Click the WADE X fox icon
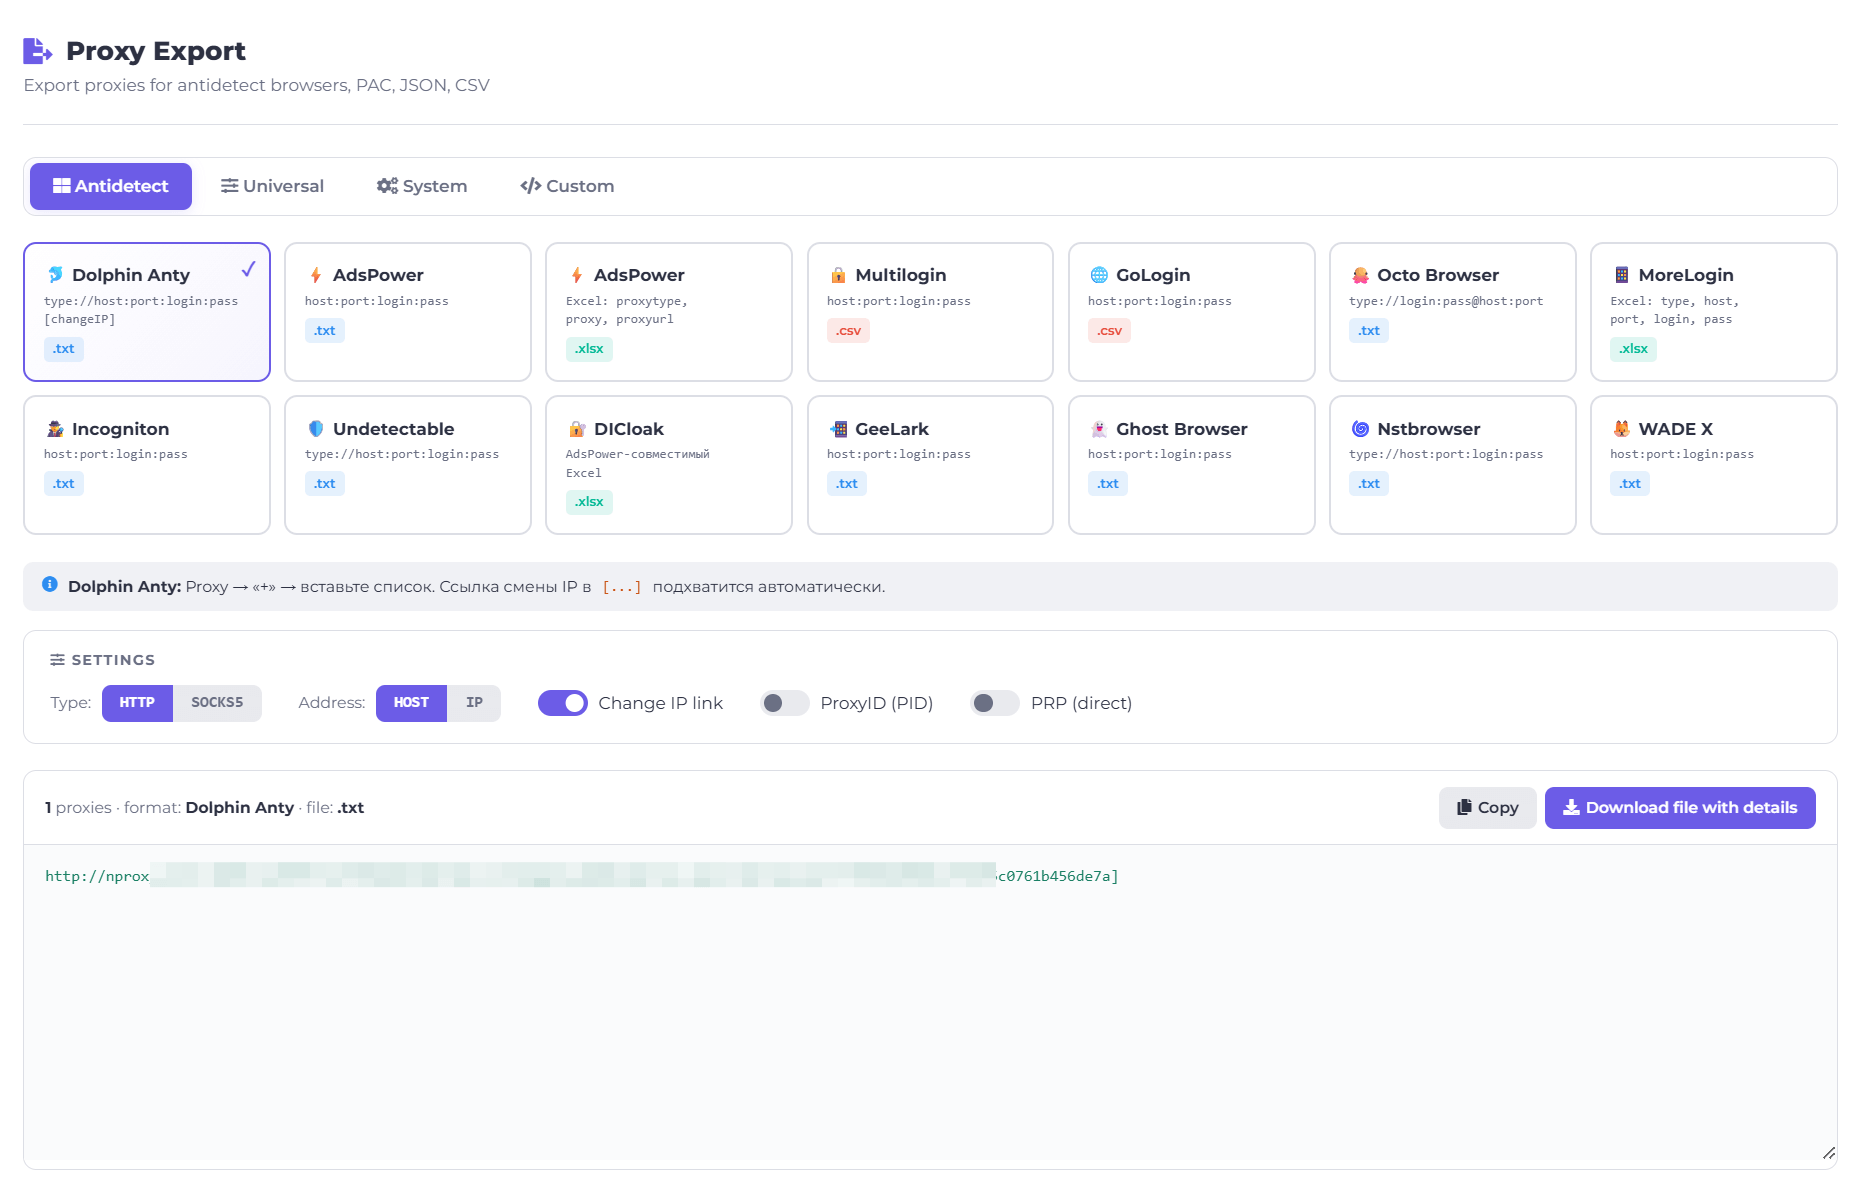 [x=1621, y=429]
